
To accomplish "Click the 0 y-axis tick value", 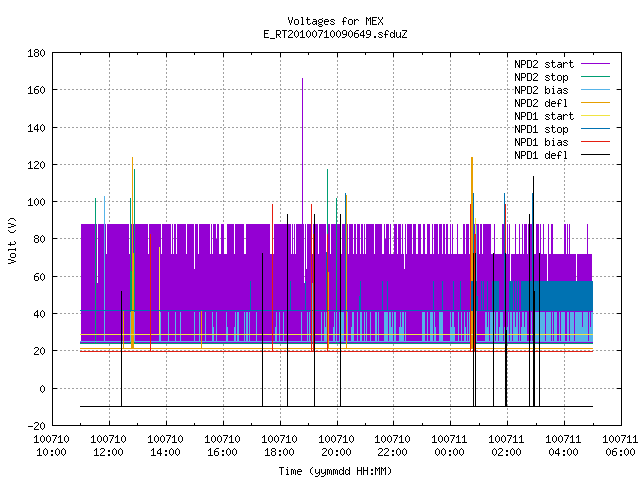I will [42, 389].
